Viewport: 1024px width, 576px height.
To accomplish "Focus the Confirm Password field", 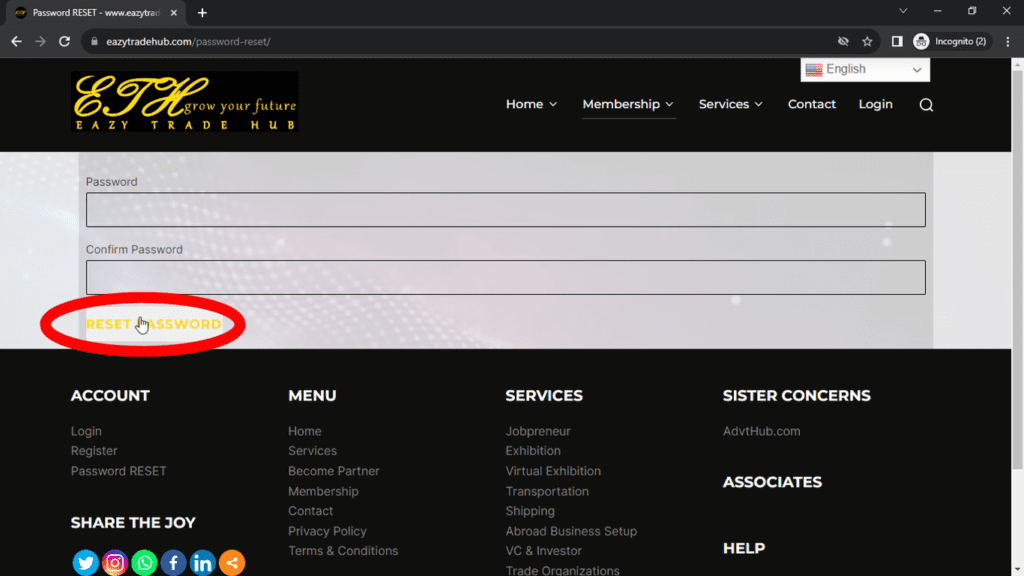I will pyautogui.click(x=505, y=277).
